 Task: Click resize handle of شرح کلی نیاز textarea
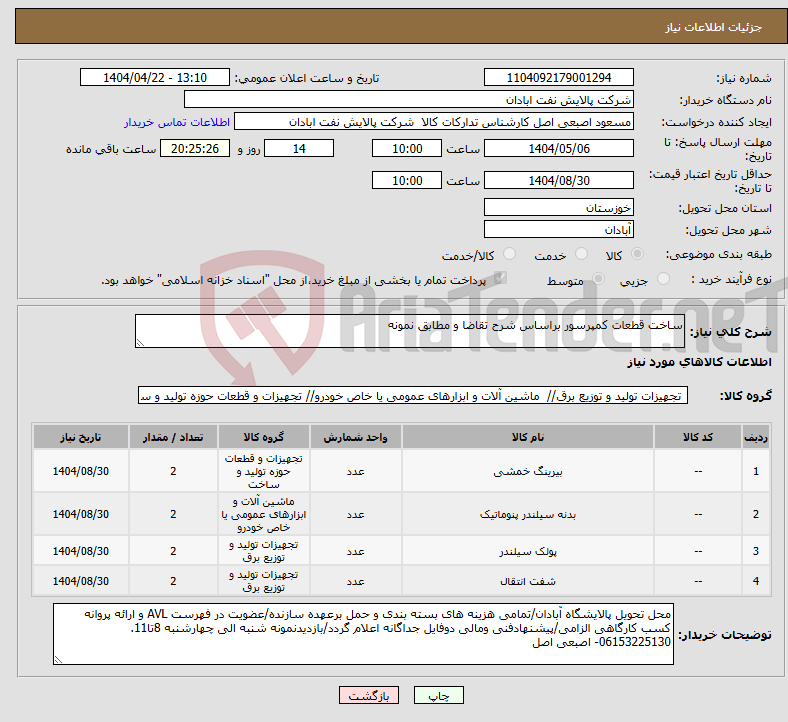tap(140, 343)
